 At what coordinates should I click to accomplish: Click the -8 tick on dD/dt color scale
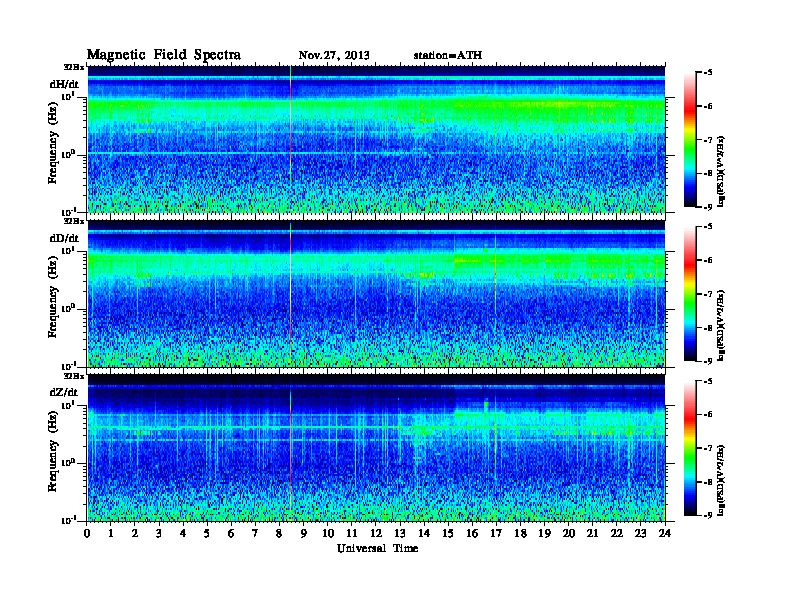(708, 328)
